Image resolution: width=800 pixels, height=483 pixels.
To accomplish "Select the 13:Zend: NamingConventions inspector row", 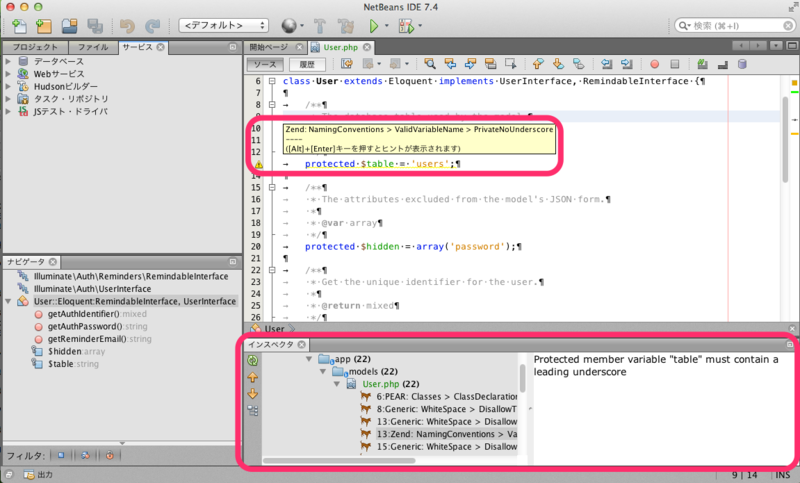I will tap(446, 434).
